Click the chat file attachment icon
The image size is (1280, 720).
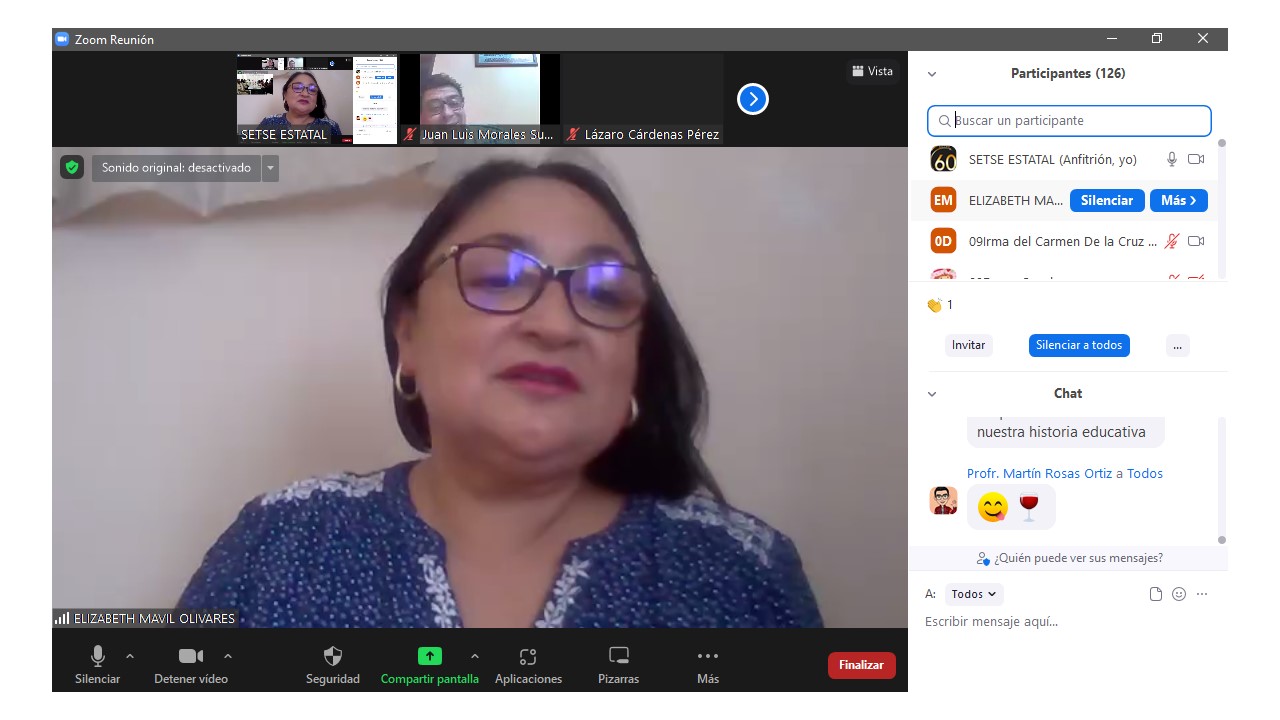click(1156, 594)
